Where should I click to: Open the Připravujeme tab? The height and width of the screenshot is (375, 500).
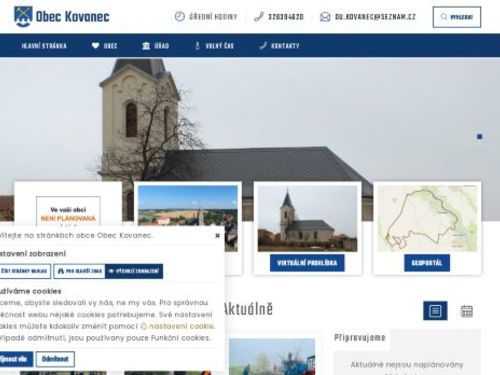360,338
